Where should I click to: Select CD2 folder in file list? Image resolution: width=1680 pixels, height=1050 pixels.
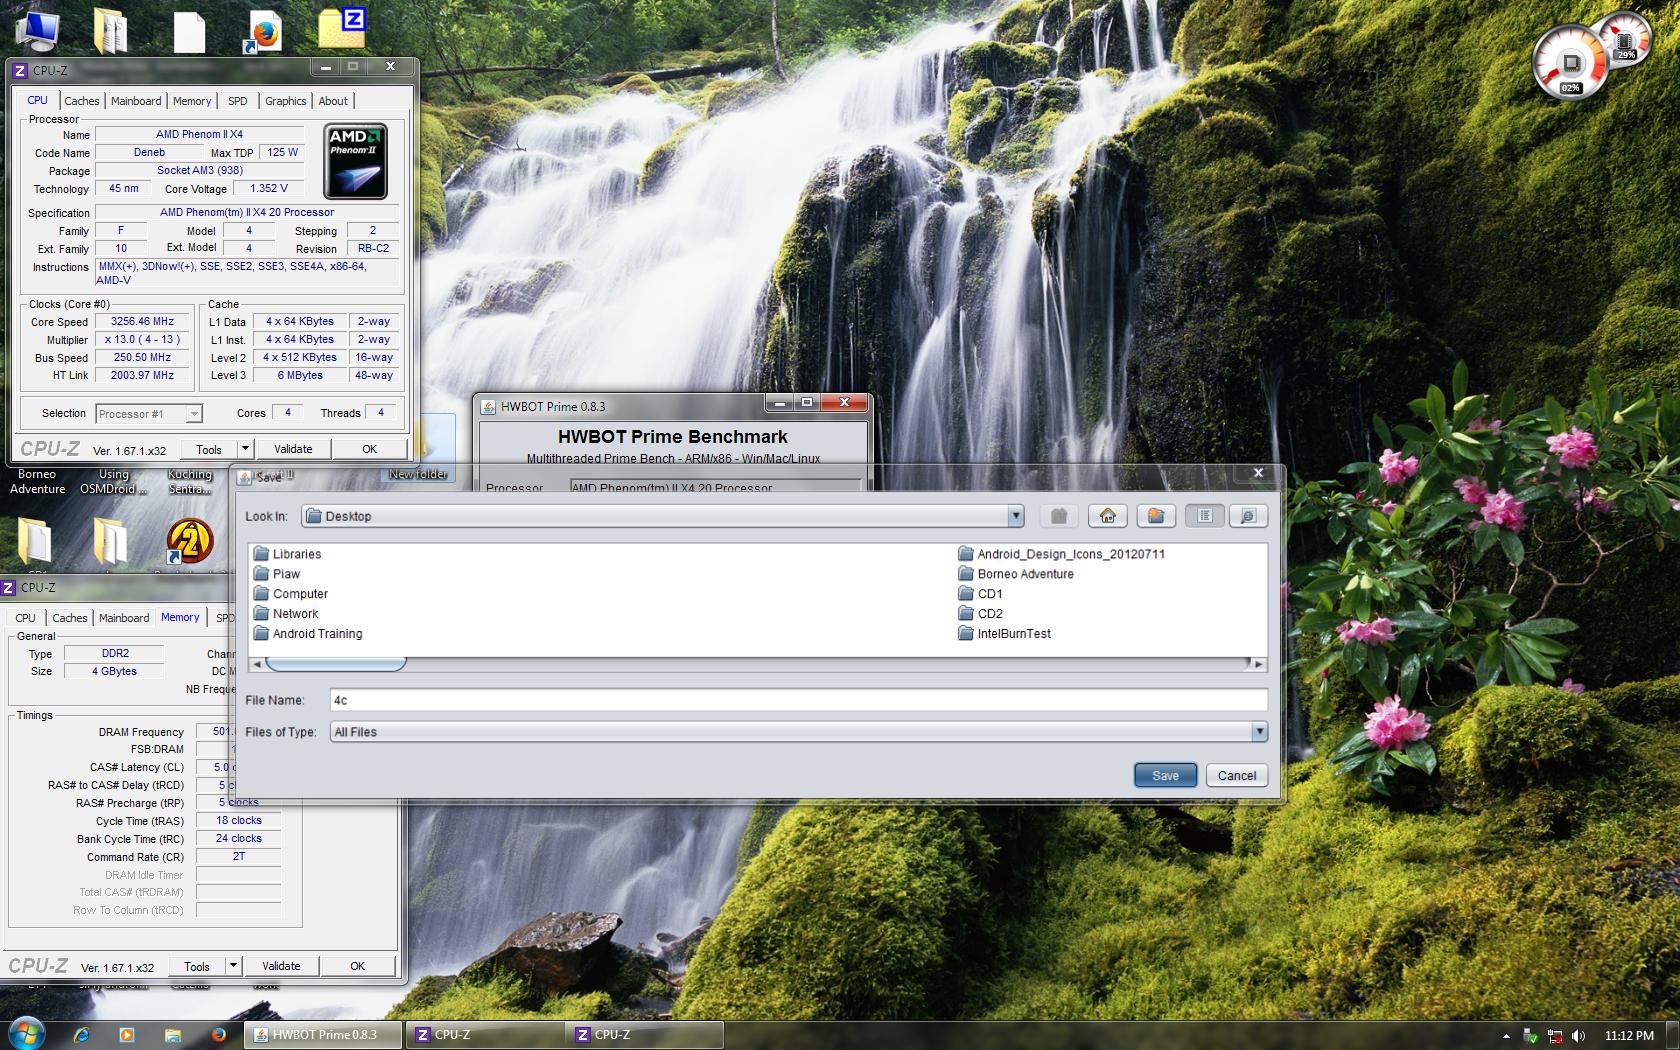[980, 614]
